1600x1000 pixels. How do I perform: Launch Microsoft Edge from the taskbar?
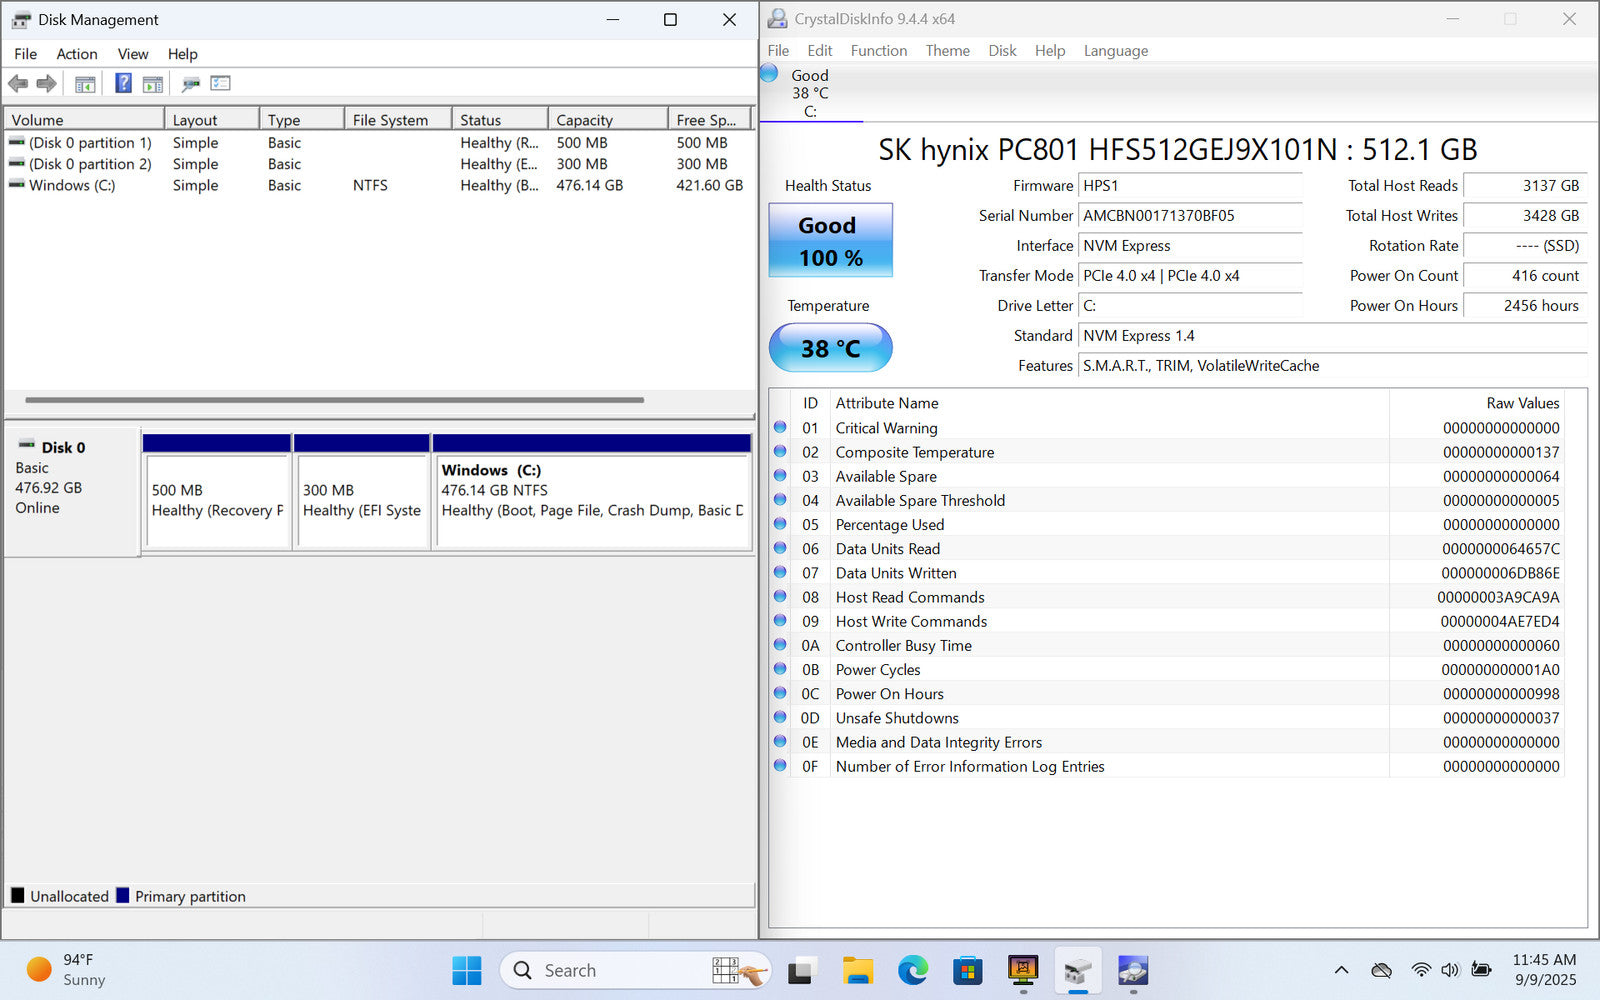tap(912, 970)
